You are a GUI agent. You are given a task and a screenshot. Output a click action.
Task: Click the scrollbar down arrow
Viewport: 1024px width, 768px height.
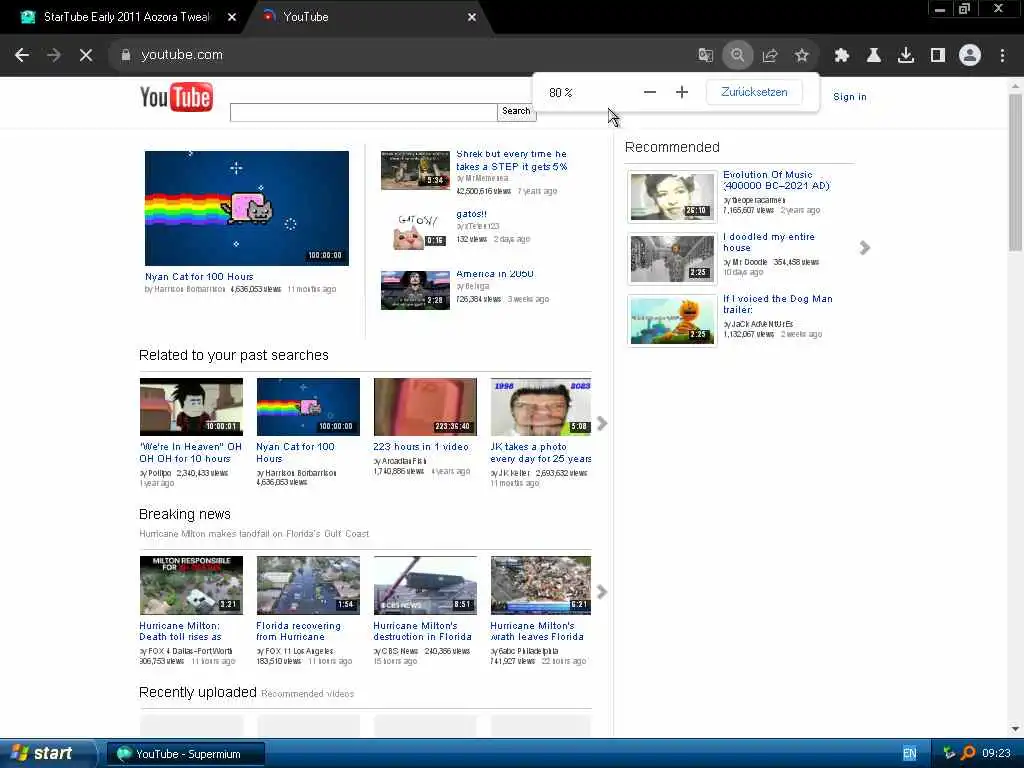tap(1015, 729)
